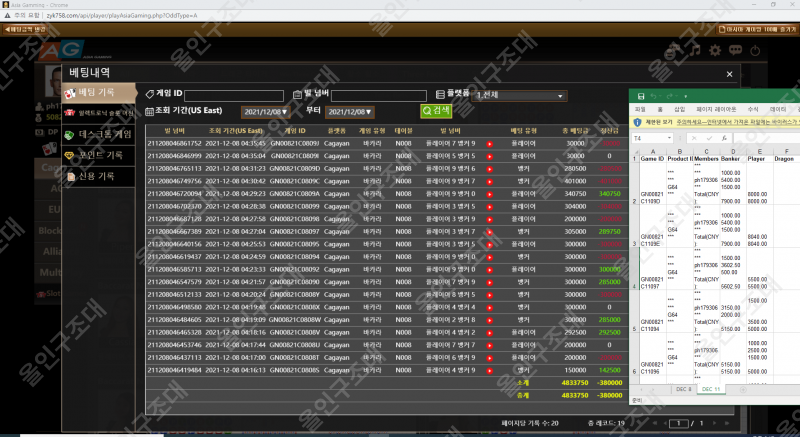Viewport: 800px width, 437px height.
Task: Play replay for bill 211208046720094
Action: click(489, 194)
